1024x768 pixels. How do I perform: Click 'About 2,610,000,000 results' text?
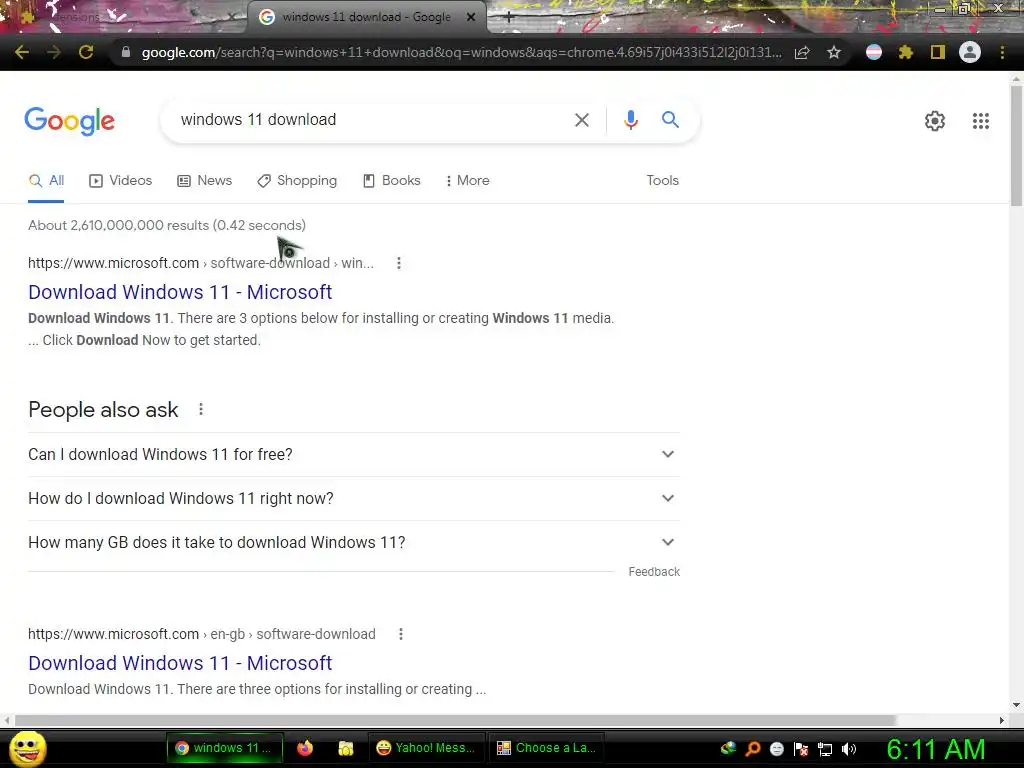click(x=167, y=225)
